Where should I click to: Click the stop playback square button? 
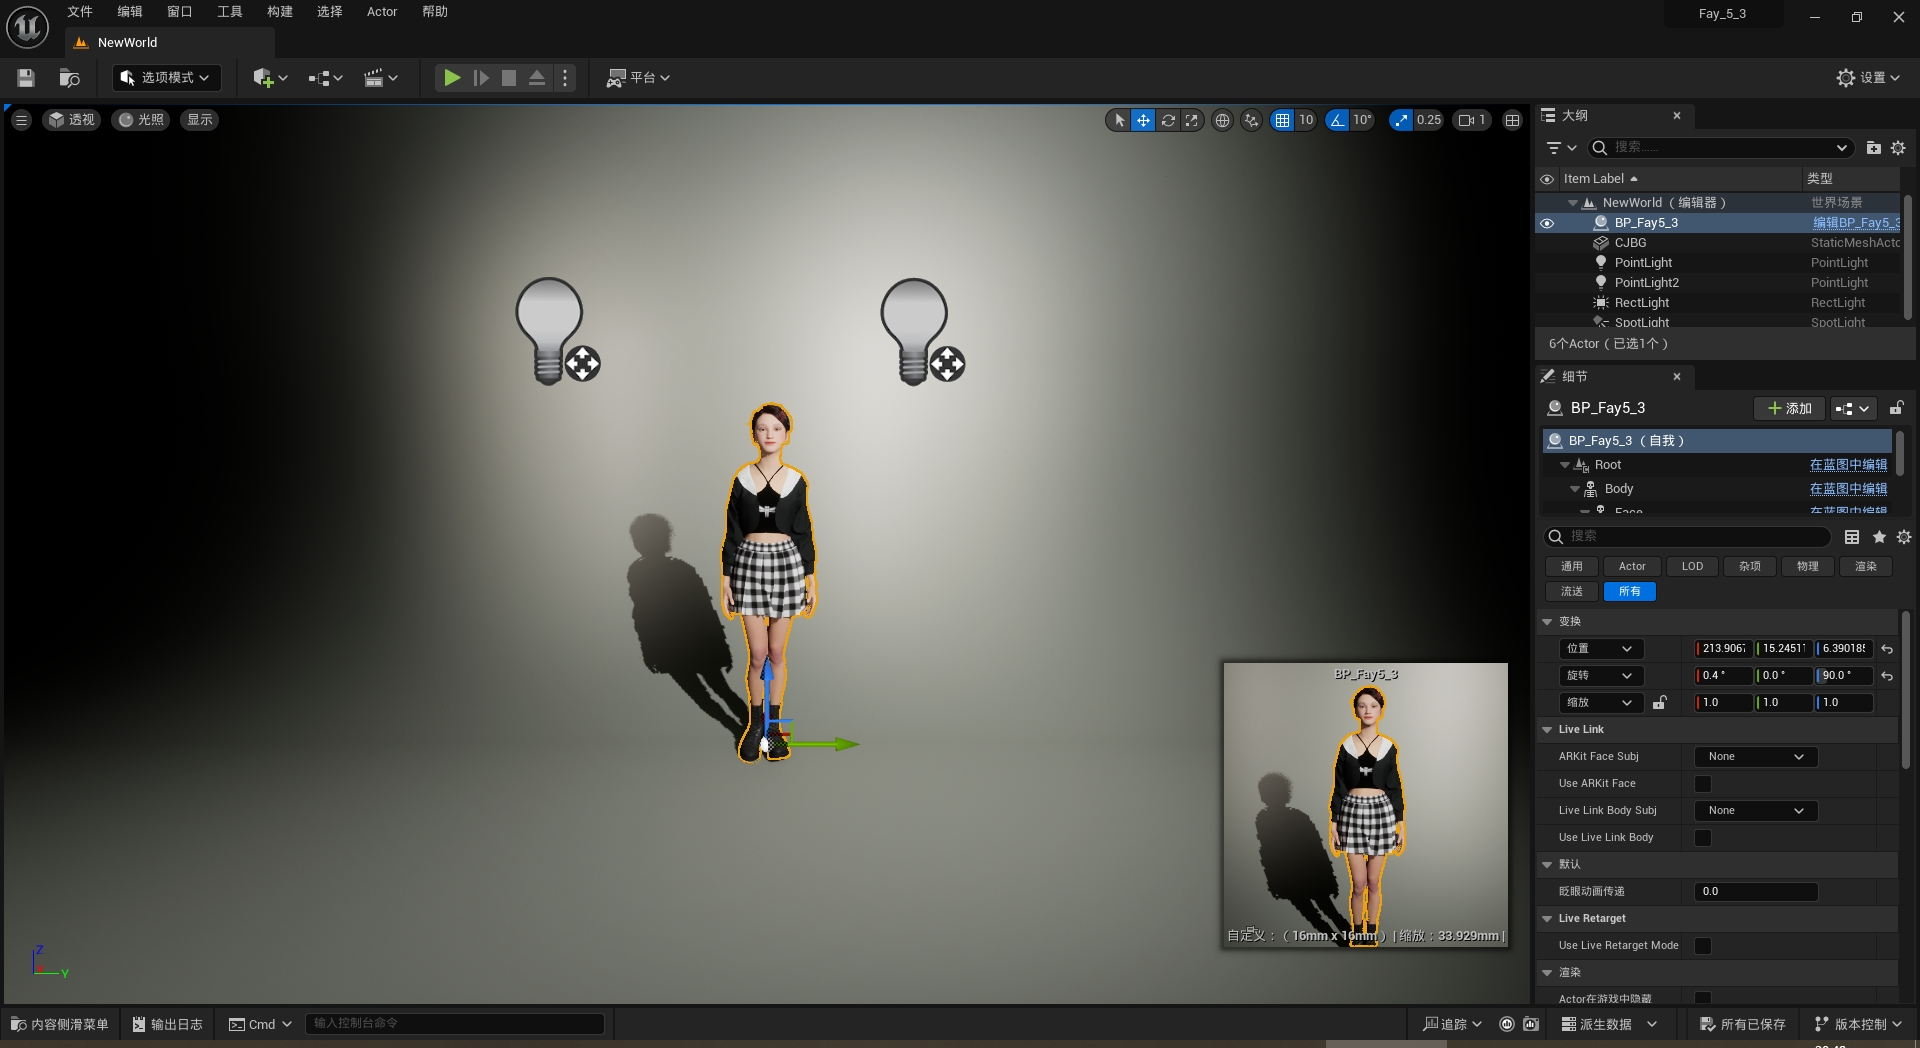point(509,78)
